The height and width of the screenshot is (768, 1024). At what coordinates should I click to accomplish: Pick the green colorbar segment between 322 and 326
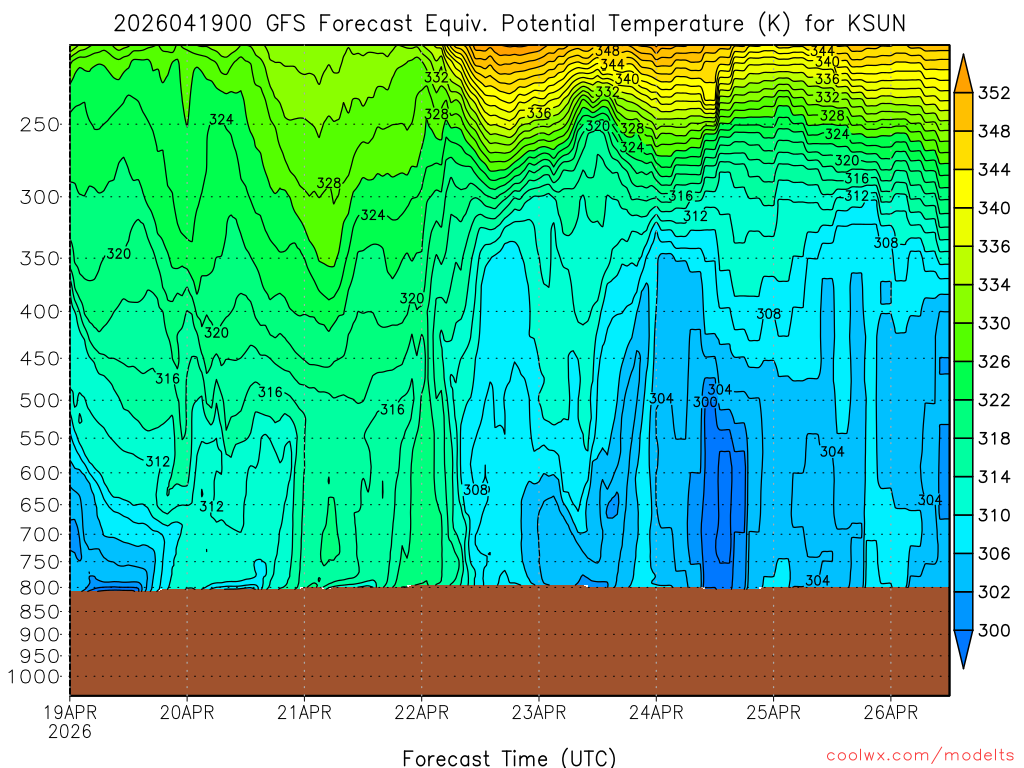(x=963, y=381)
